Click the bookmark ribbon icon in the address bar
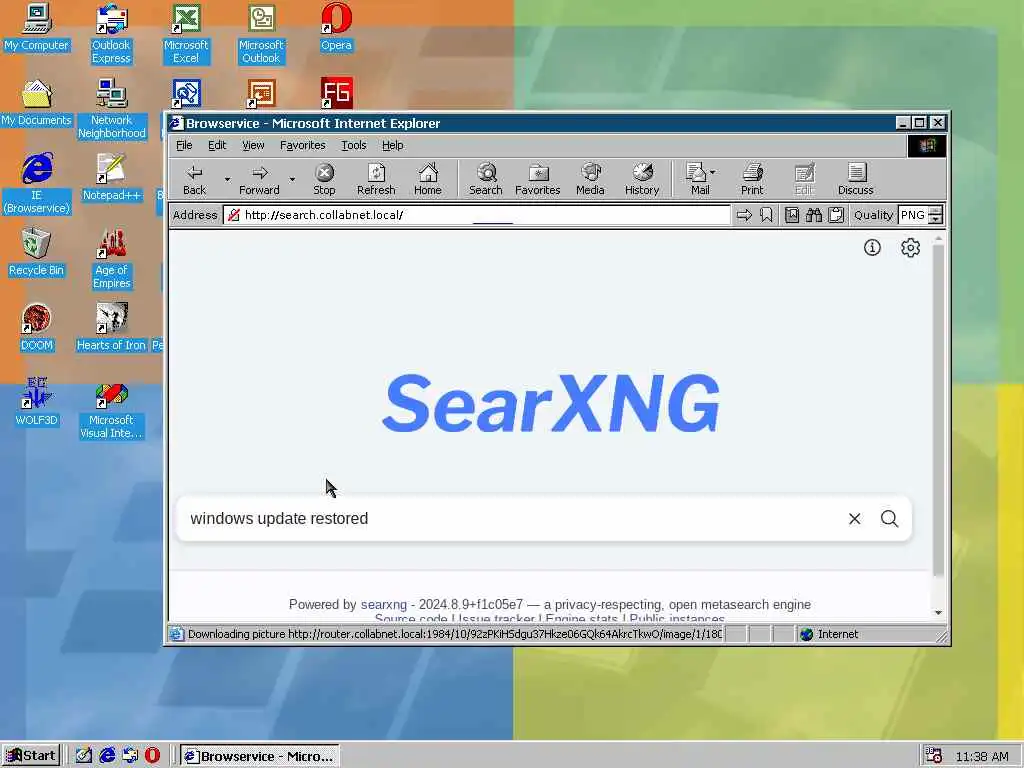Image resolution: width=1024 pixels, height=768 pixels. pyautogui.click(x=766, y=215)
